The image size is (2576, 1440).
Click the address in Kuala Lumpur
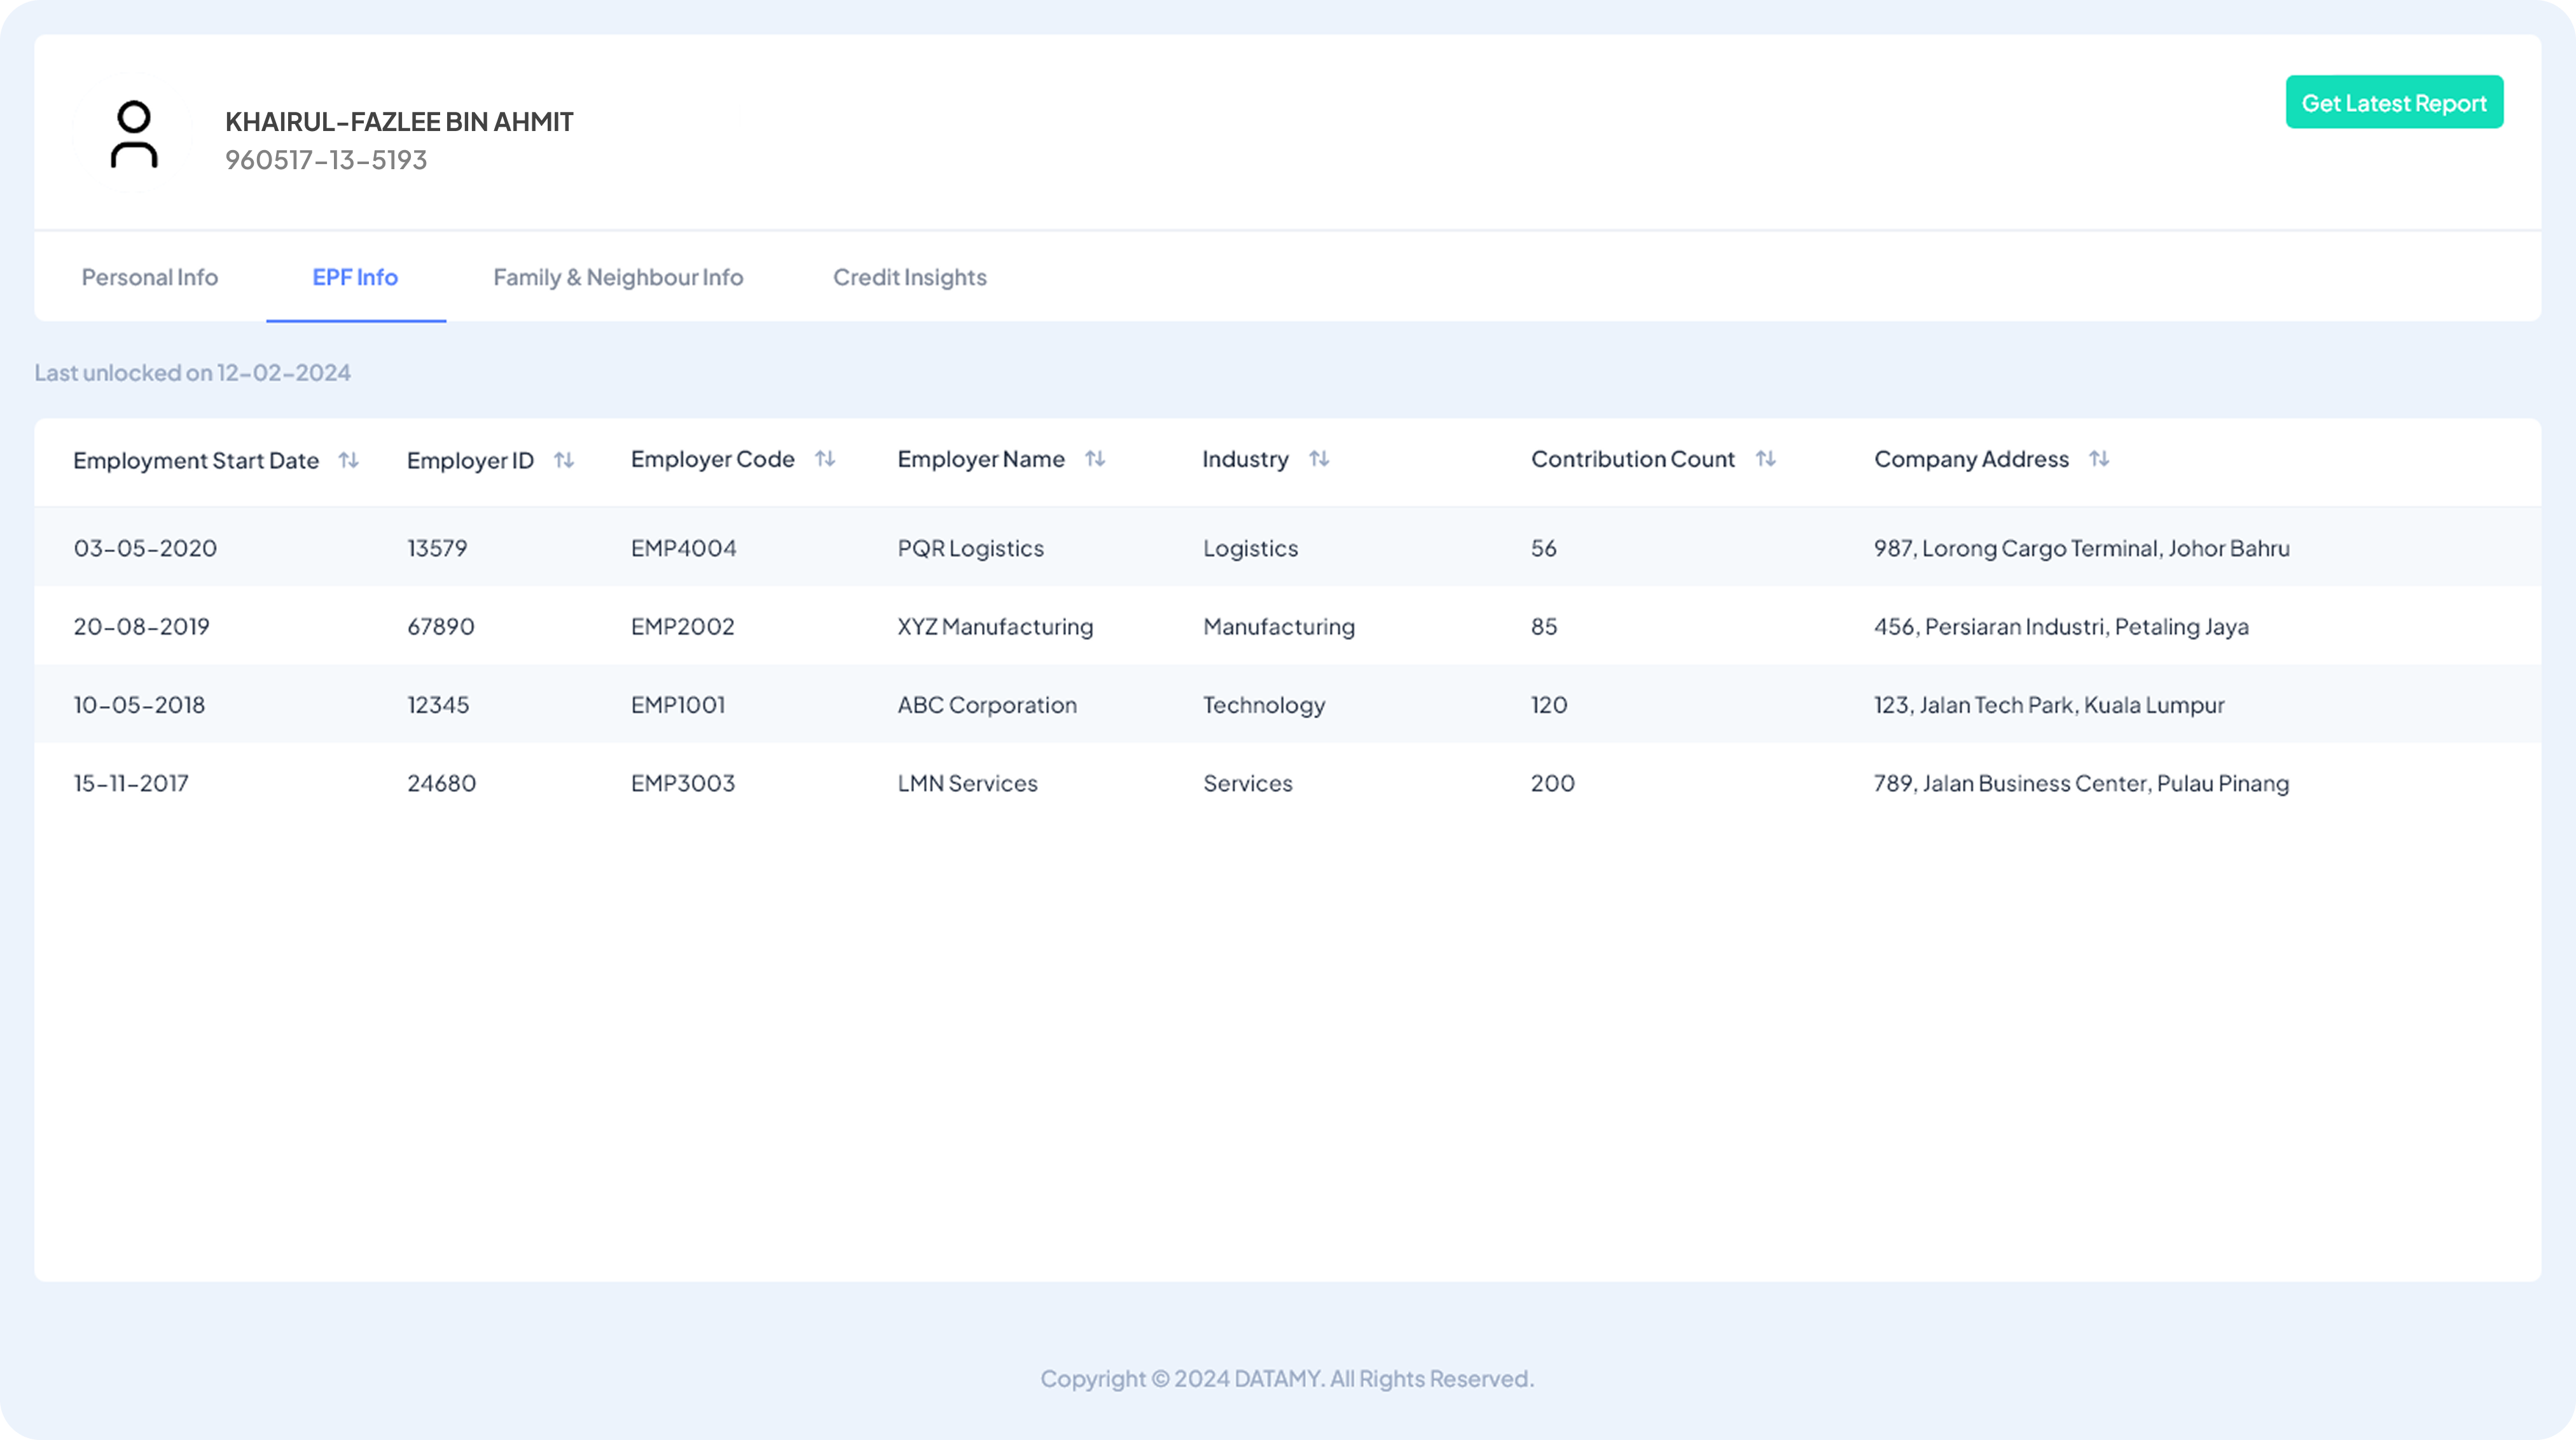2049,705
